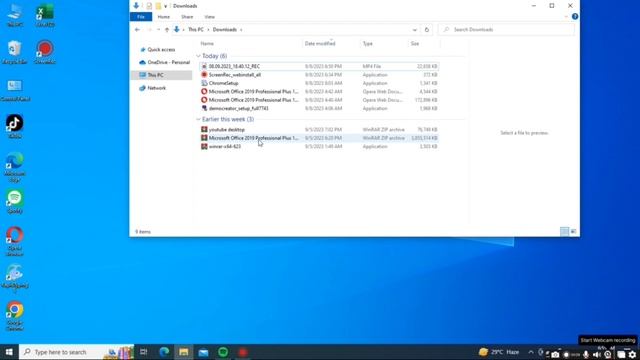Select the winrar-x64-623 application file
This screenshot has height=360, width=640.
click(319, 147)
